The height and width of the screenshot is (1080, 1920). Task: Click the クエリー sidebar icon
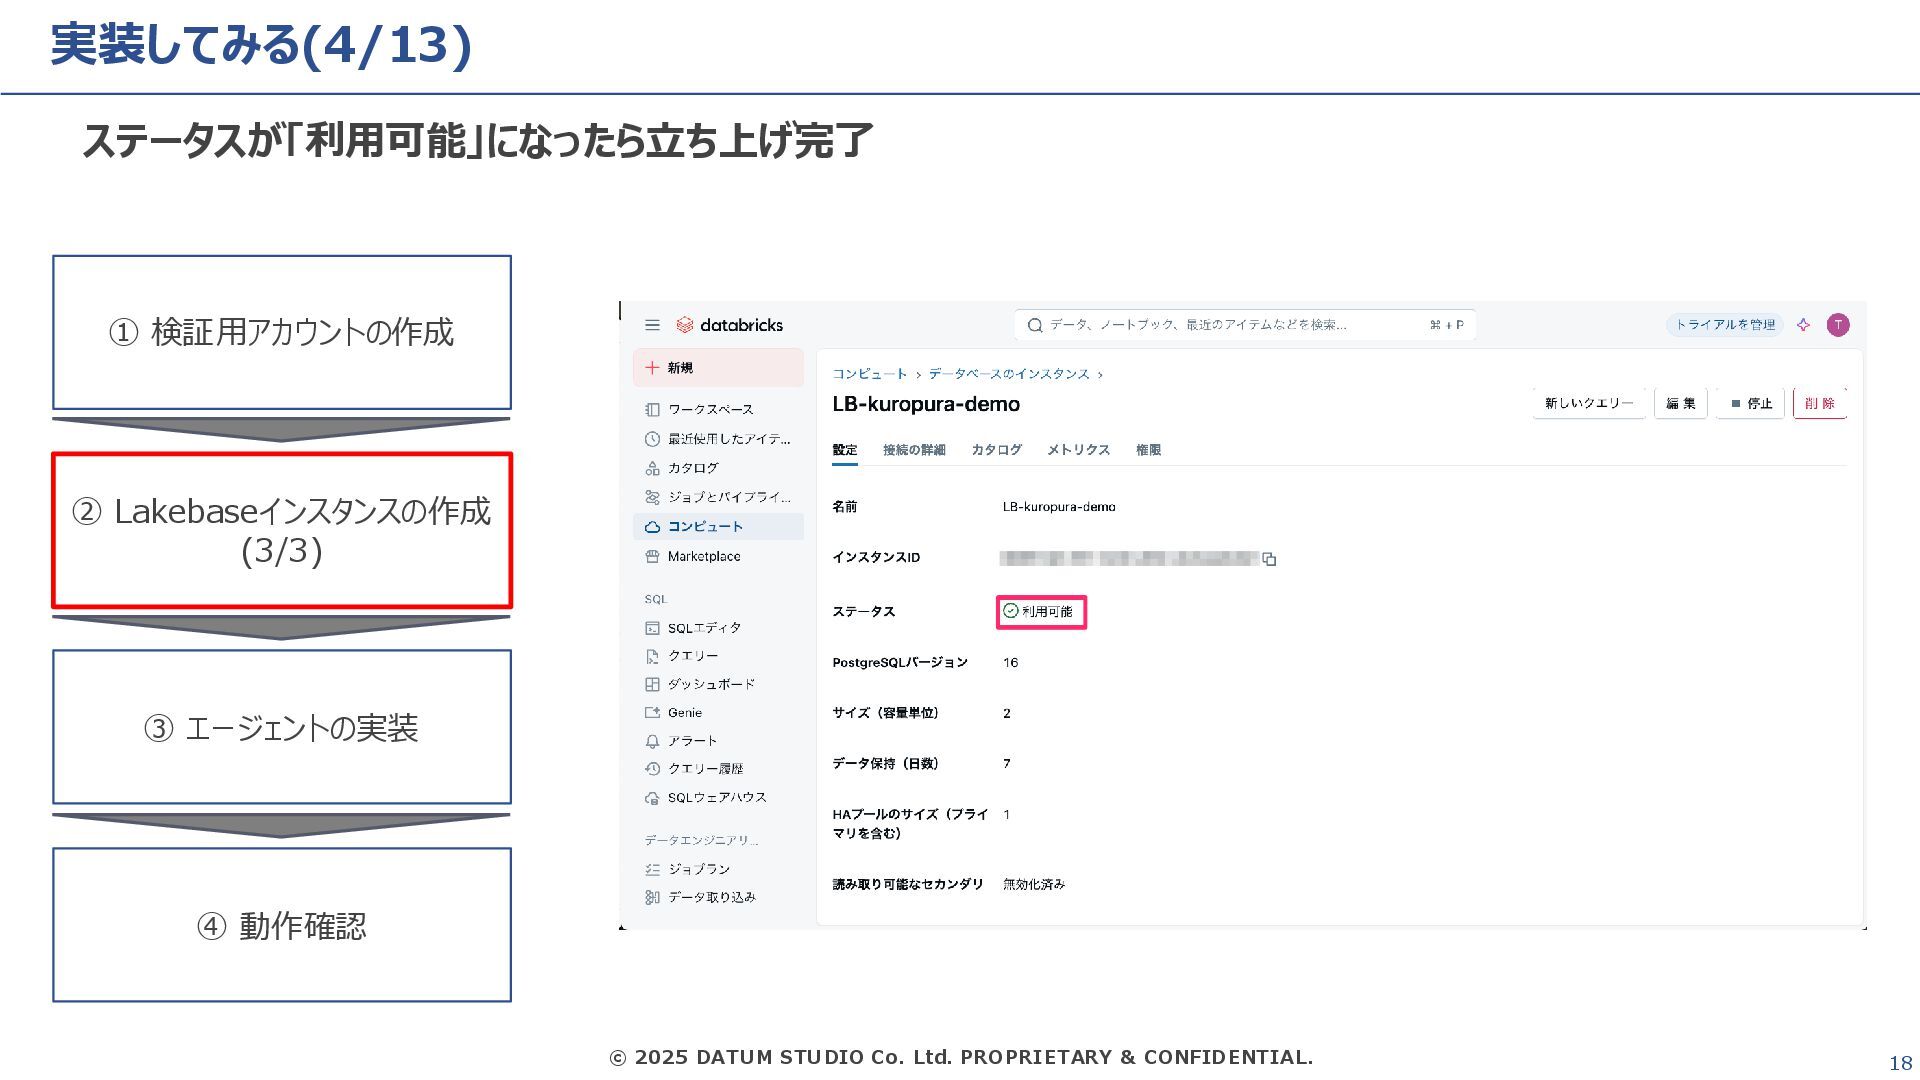[652, 656]
